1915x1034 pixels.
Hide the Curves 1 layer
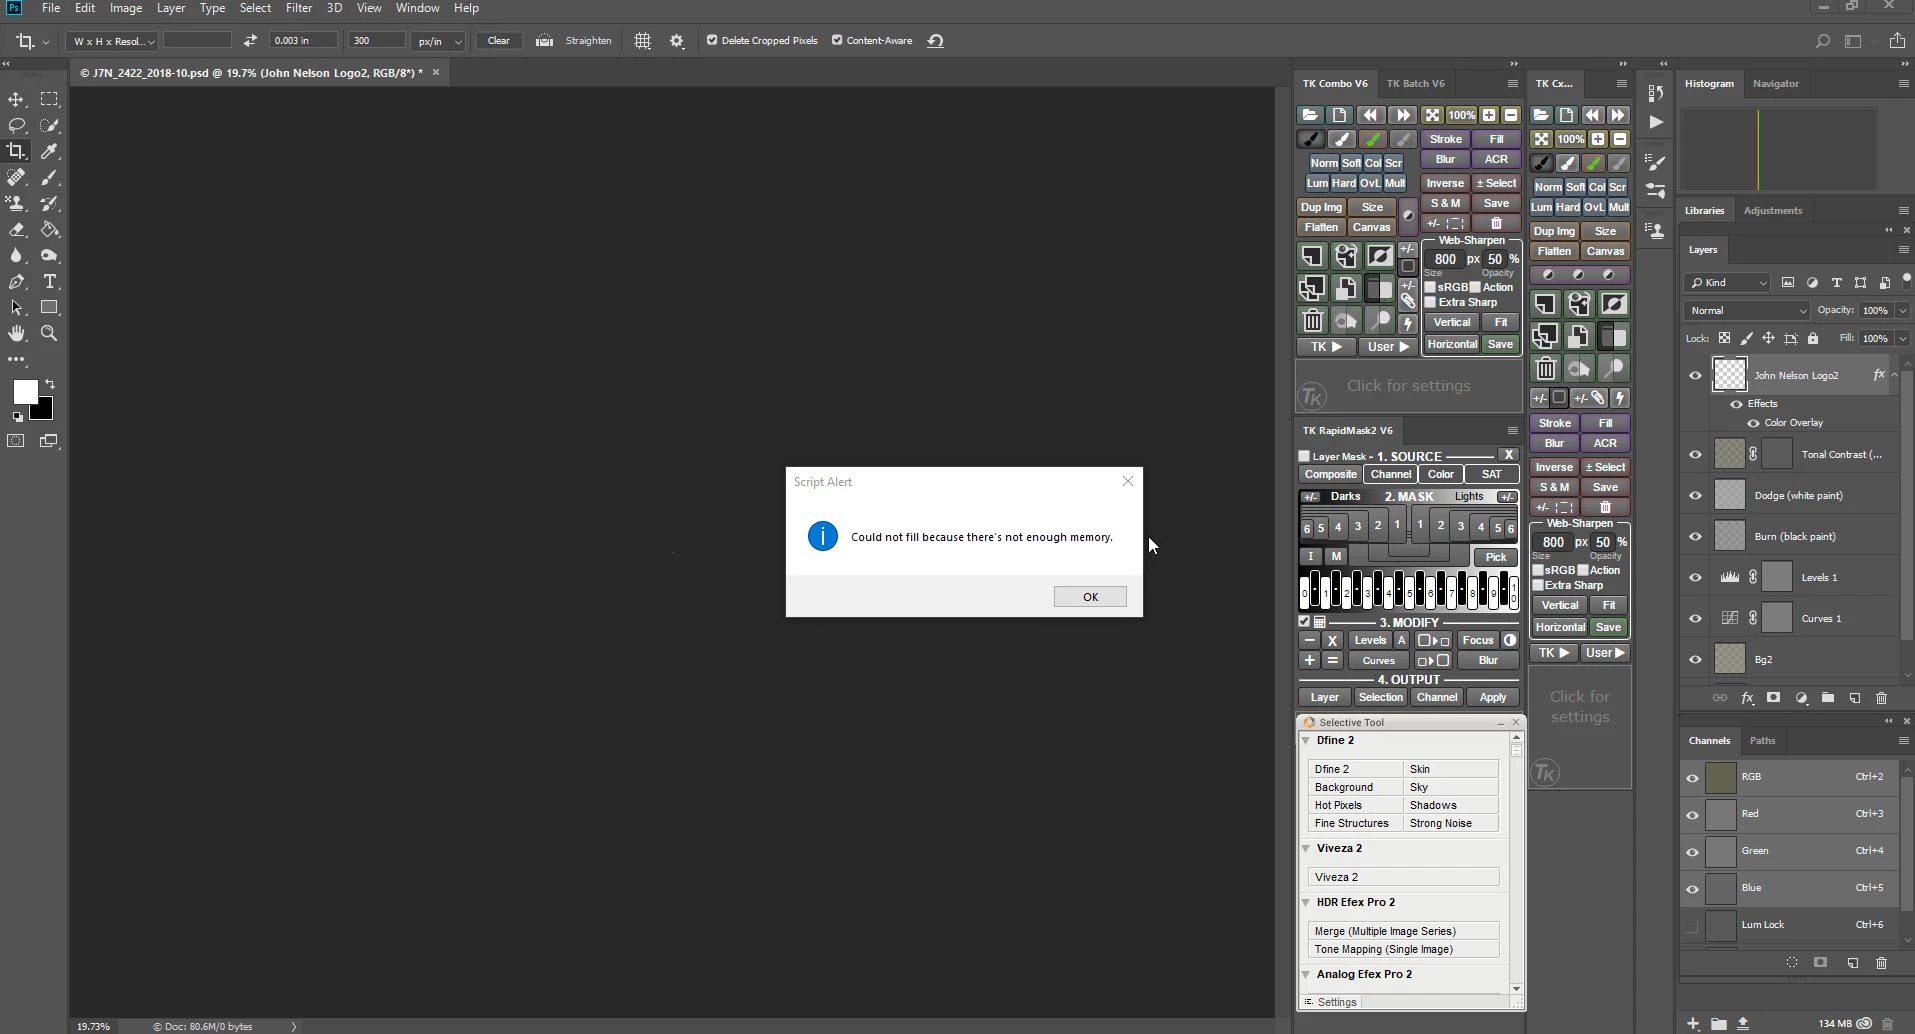(1695, 619)
